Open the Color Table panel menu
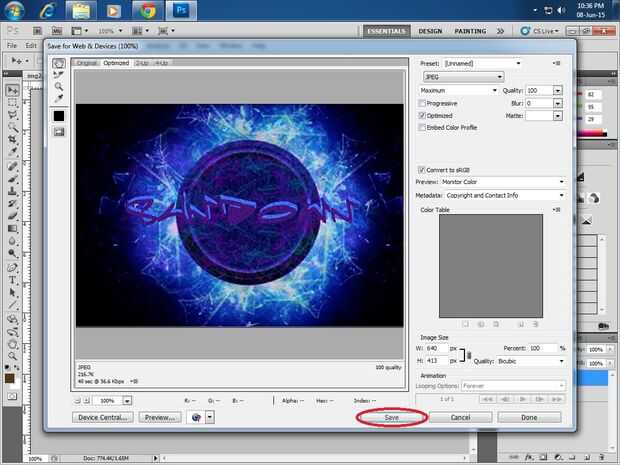The width and height of the screenshot is (620, 465). pos(557,210)
